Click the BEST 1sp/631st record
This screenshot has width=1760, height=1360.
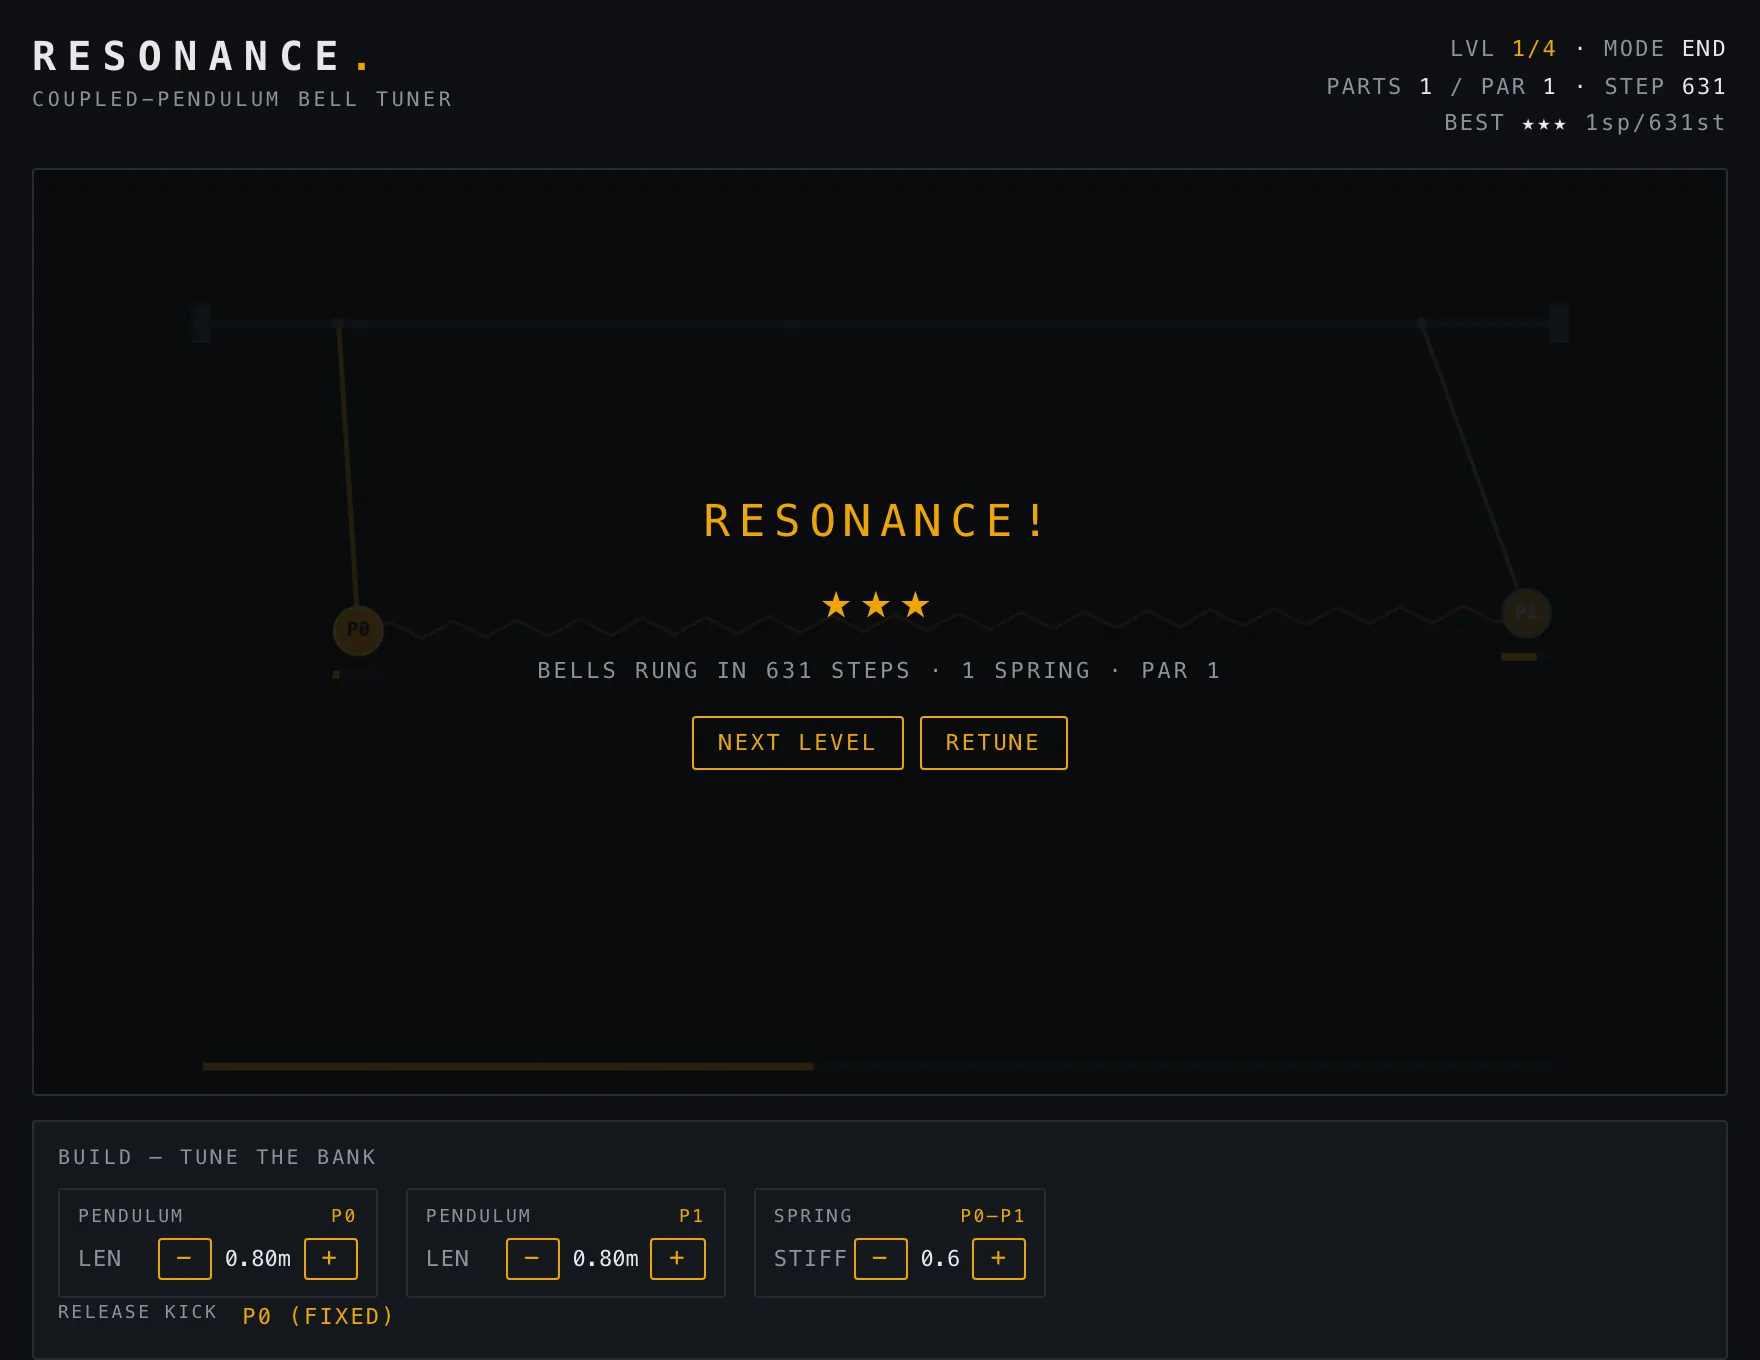(1585, 123)
